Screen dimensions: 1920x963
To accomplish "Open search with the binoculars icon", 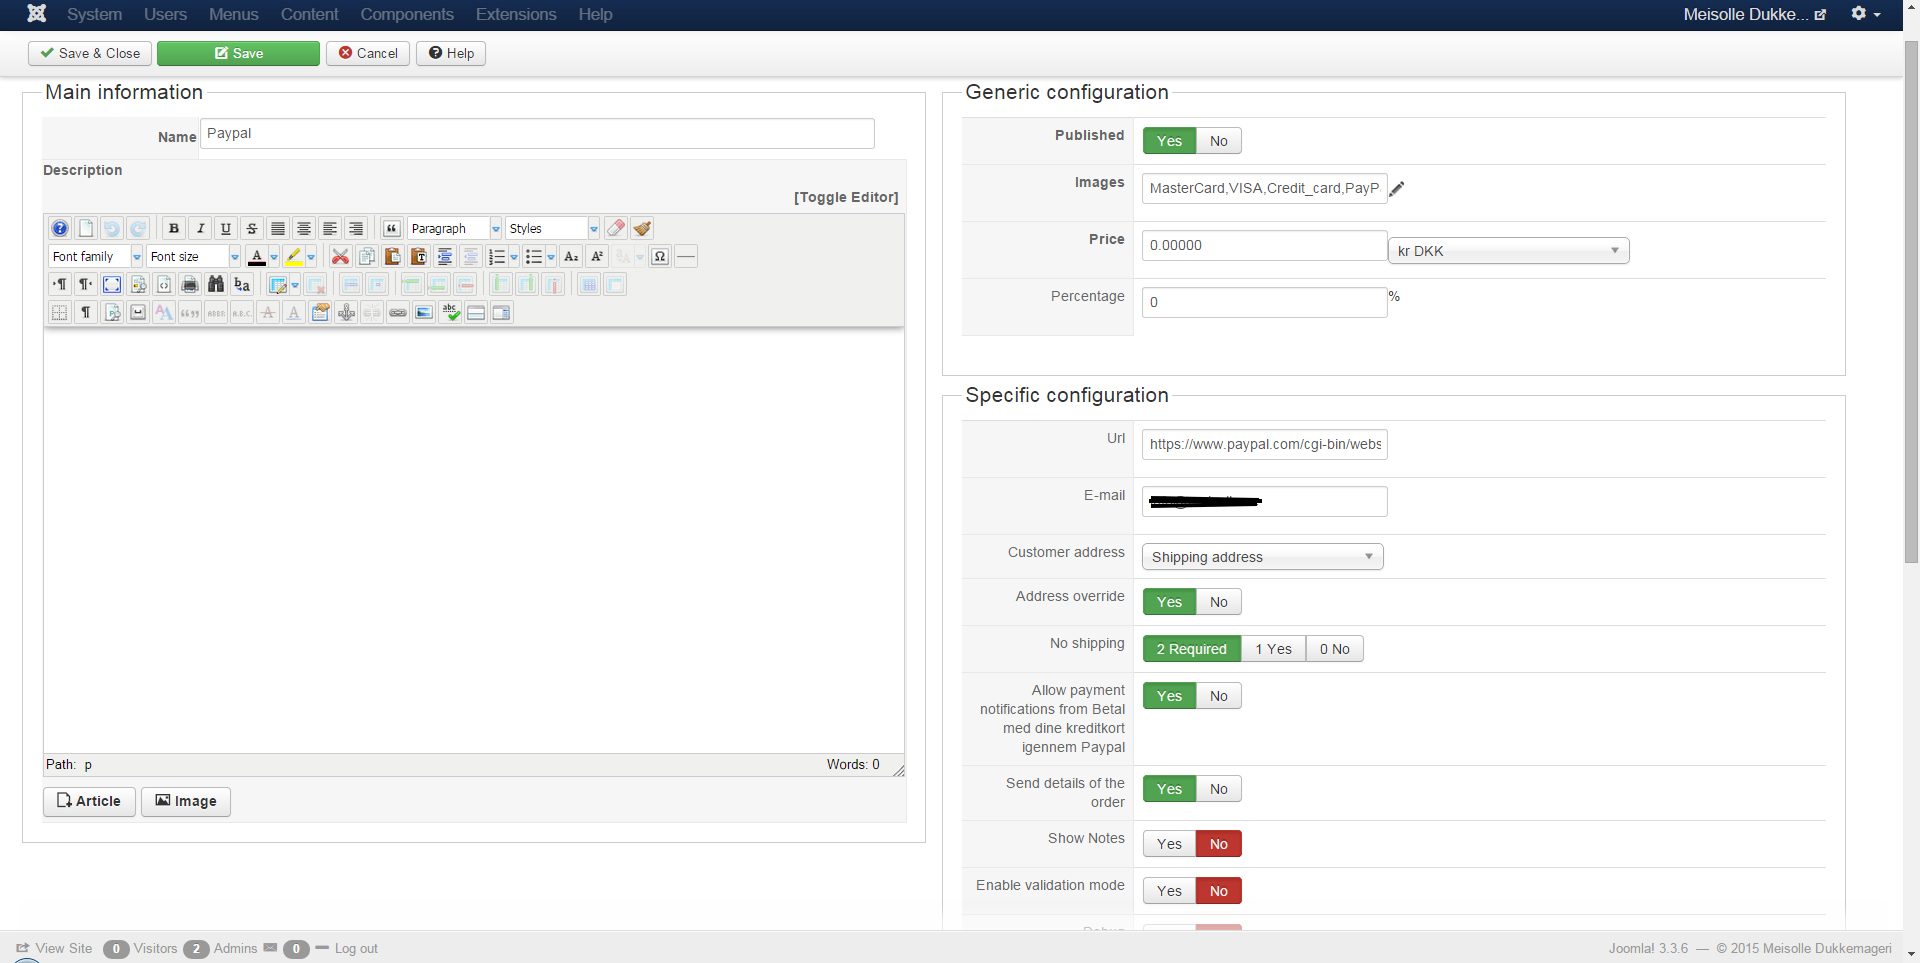I will [216, 284].
